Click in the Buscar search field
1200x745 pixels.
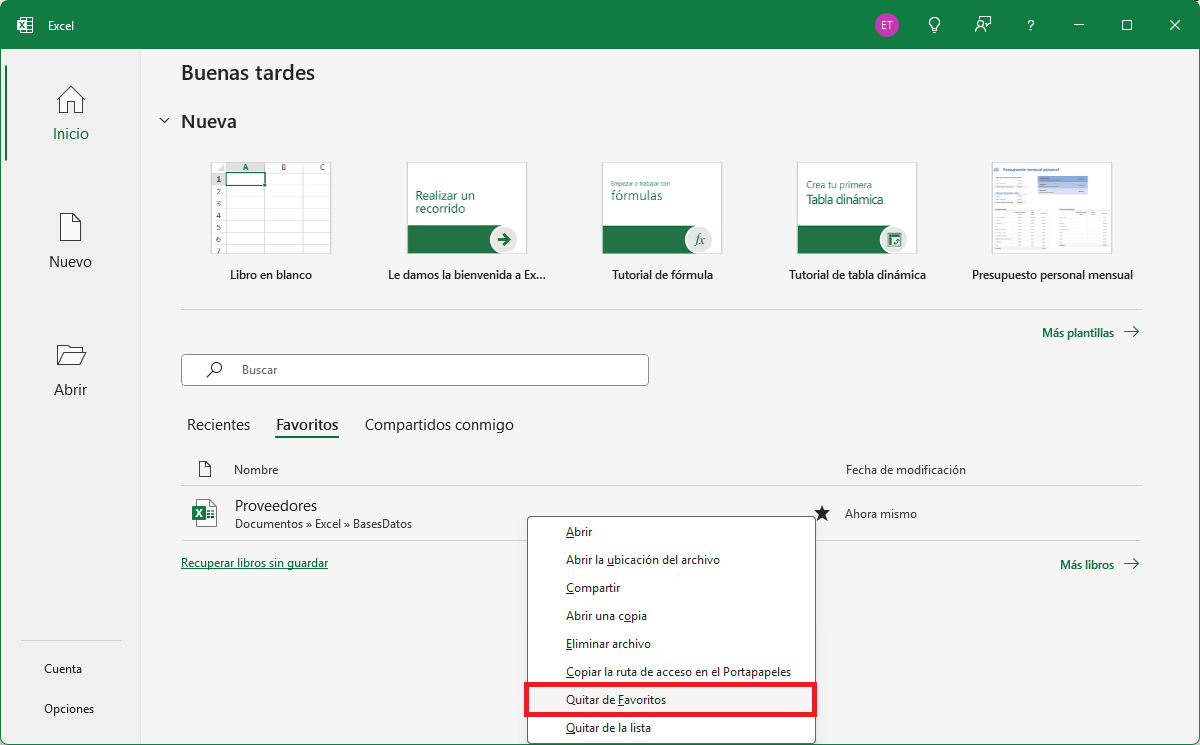[415, 370]
